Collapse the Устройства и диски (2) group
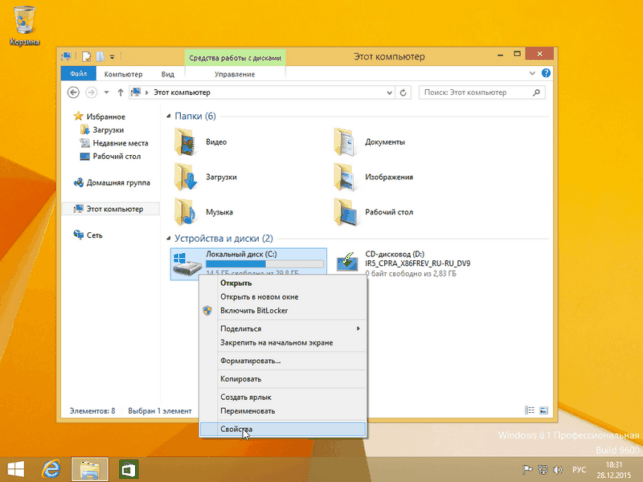Viewport: 643px width, 482px height. (169, 238)
